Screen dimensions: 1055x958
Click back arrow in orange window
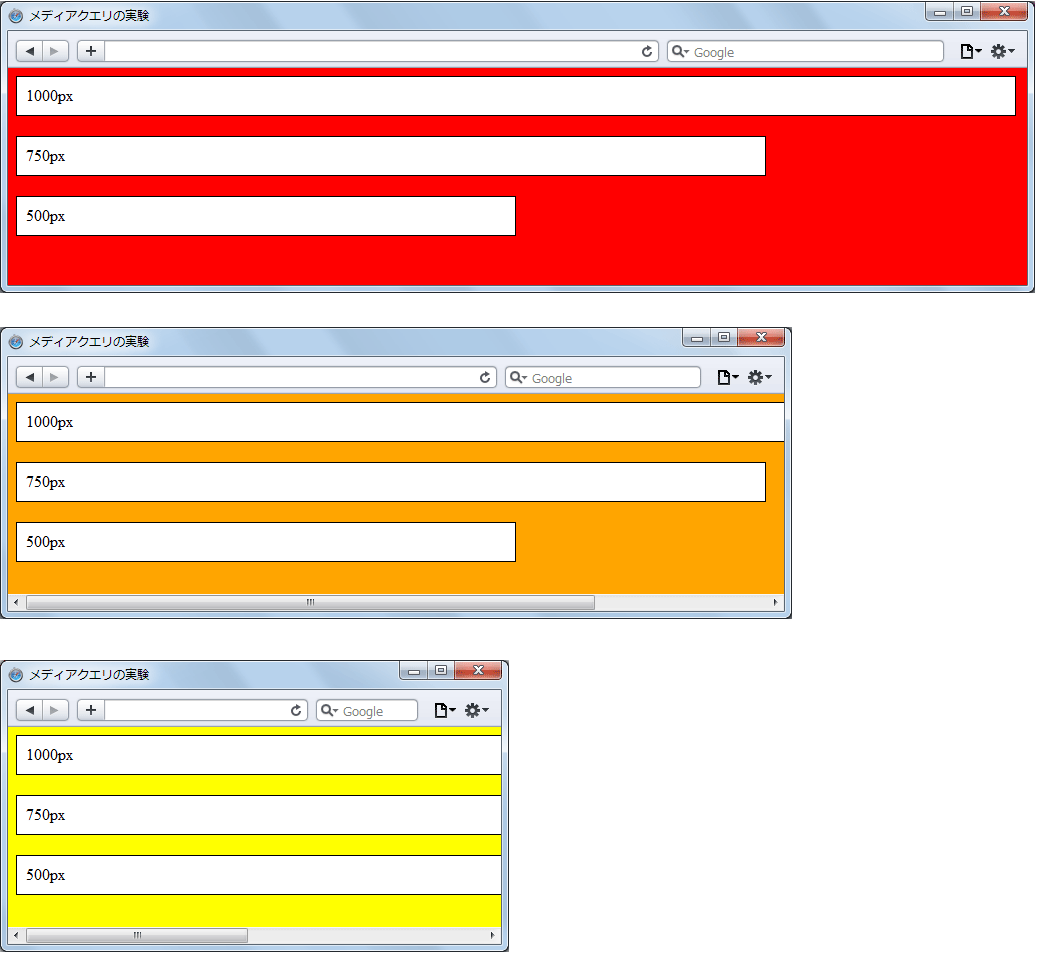click(30, 377)
